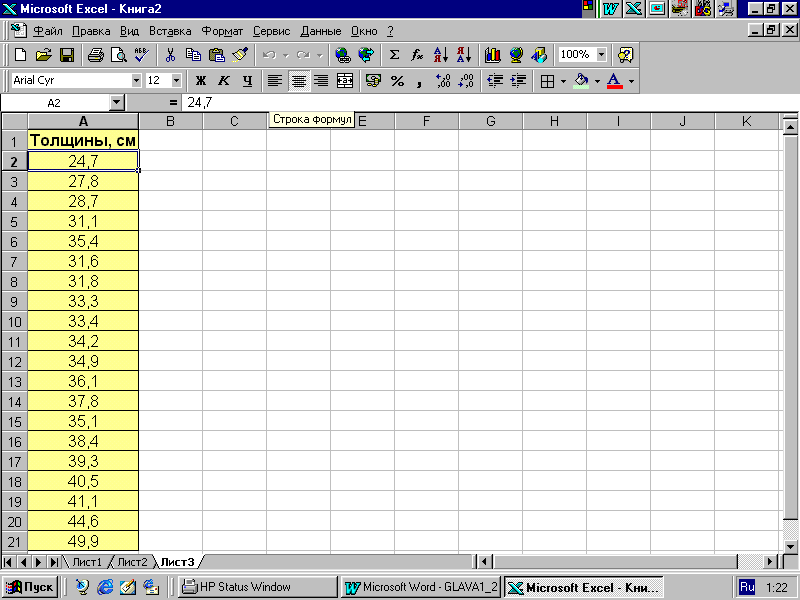Open the Map globe icon
This screenshot has width=800, height=600.
(x=516, y=55)
